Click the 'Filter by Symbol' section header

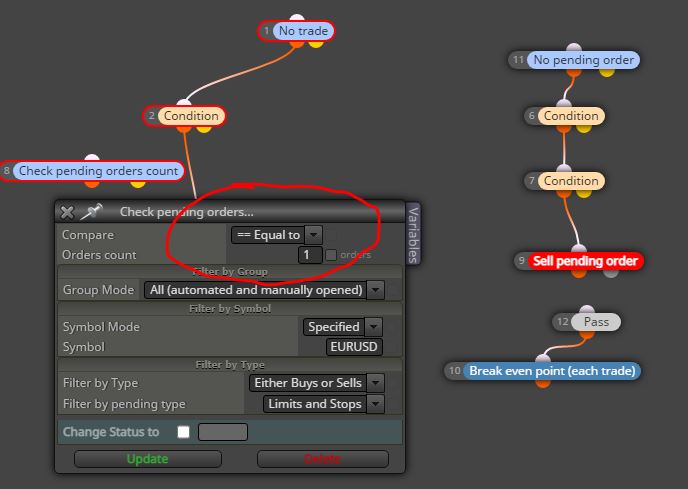click(230, 309)
